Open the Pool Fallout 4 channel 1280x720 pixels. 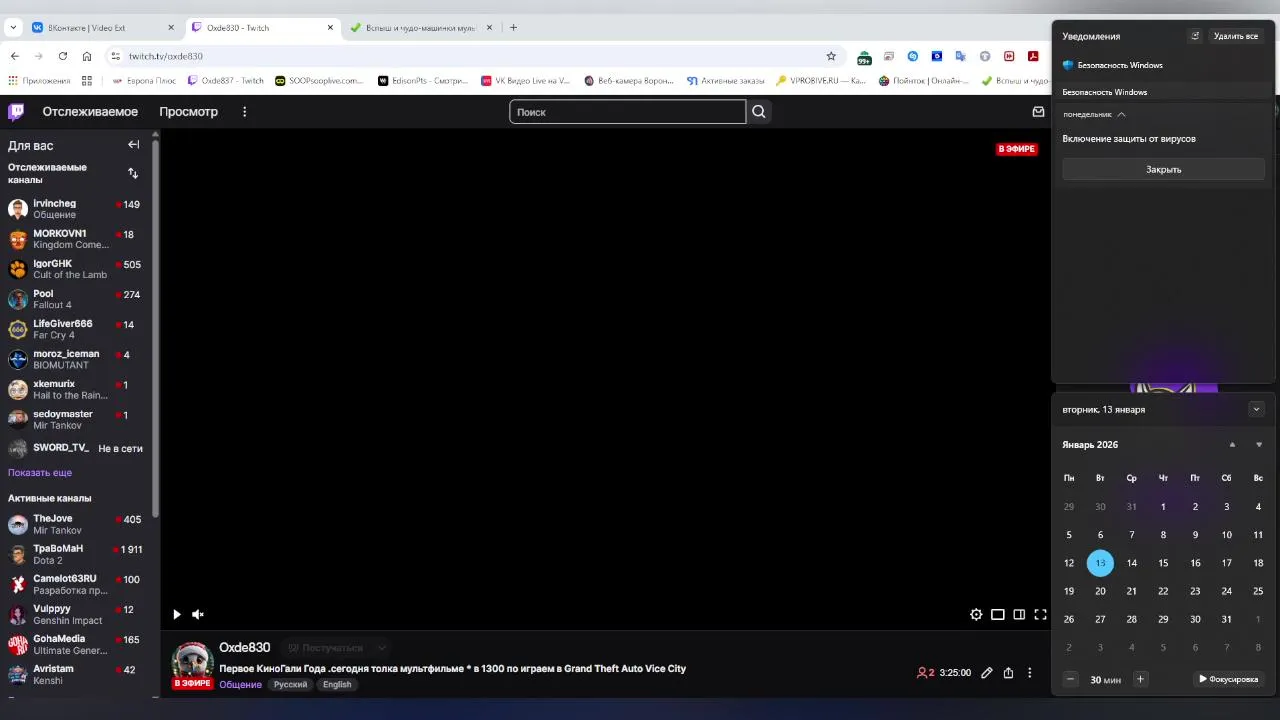76,299
